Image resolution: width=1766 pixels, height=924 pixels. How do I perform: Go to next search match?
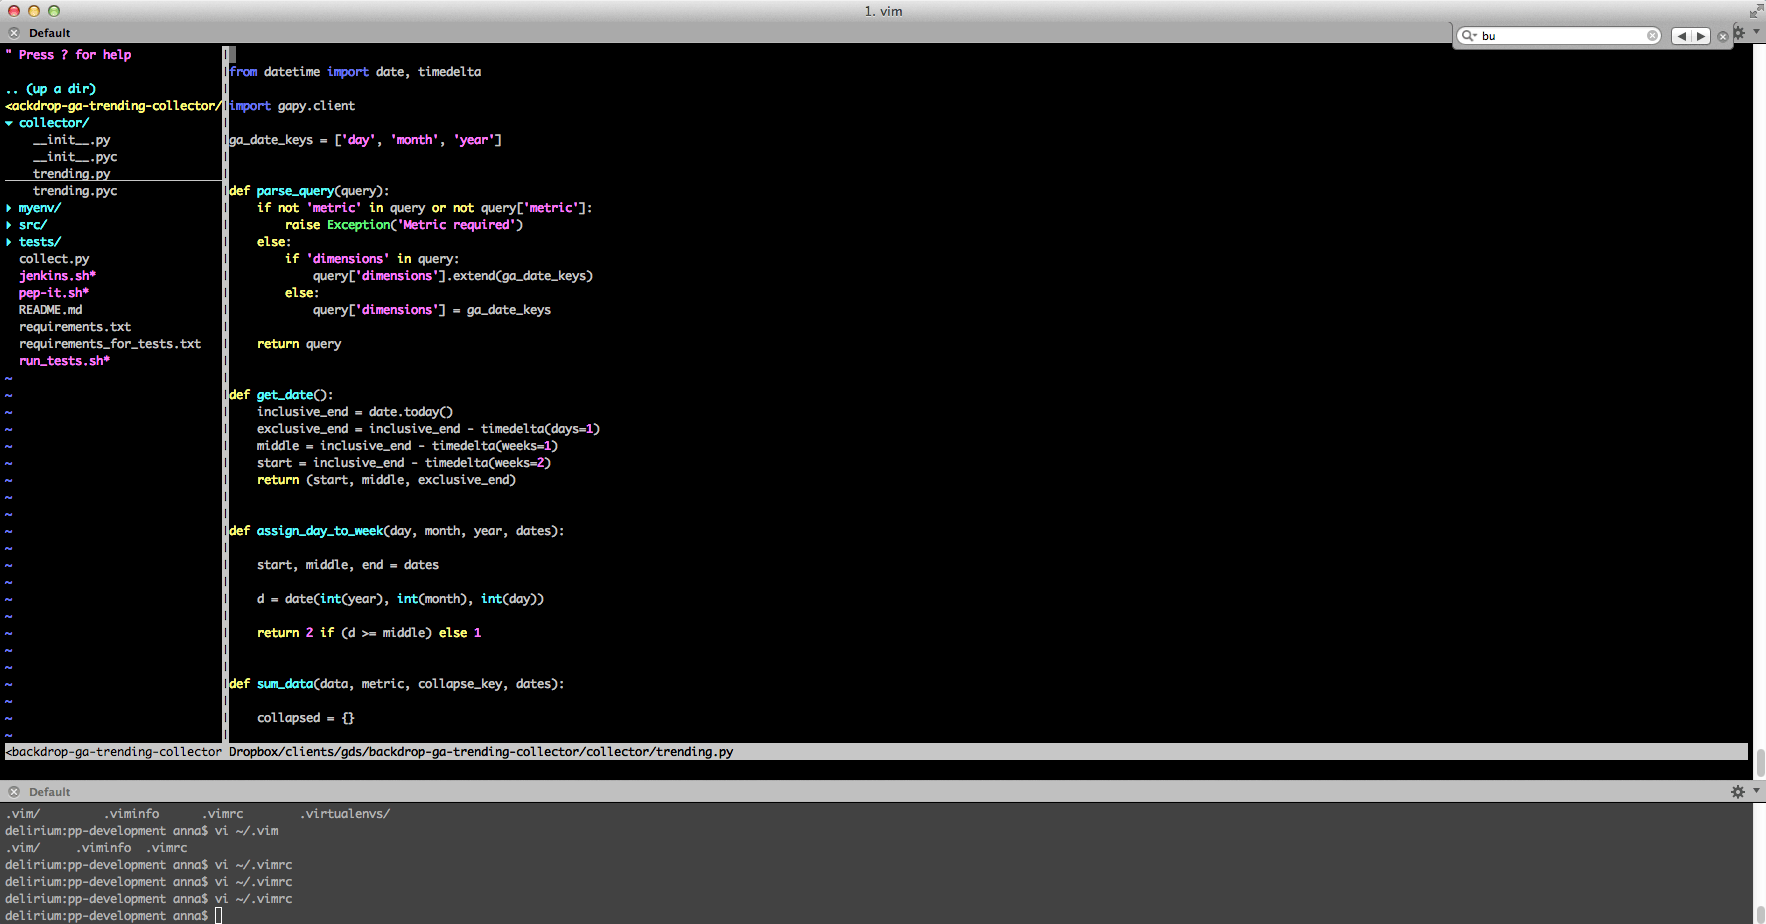(1700, 36)
